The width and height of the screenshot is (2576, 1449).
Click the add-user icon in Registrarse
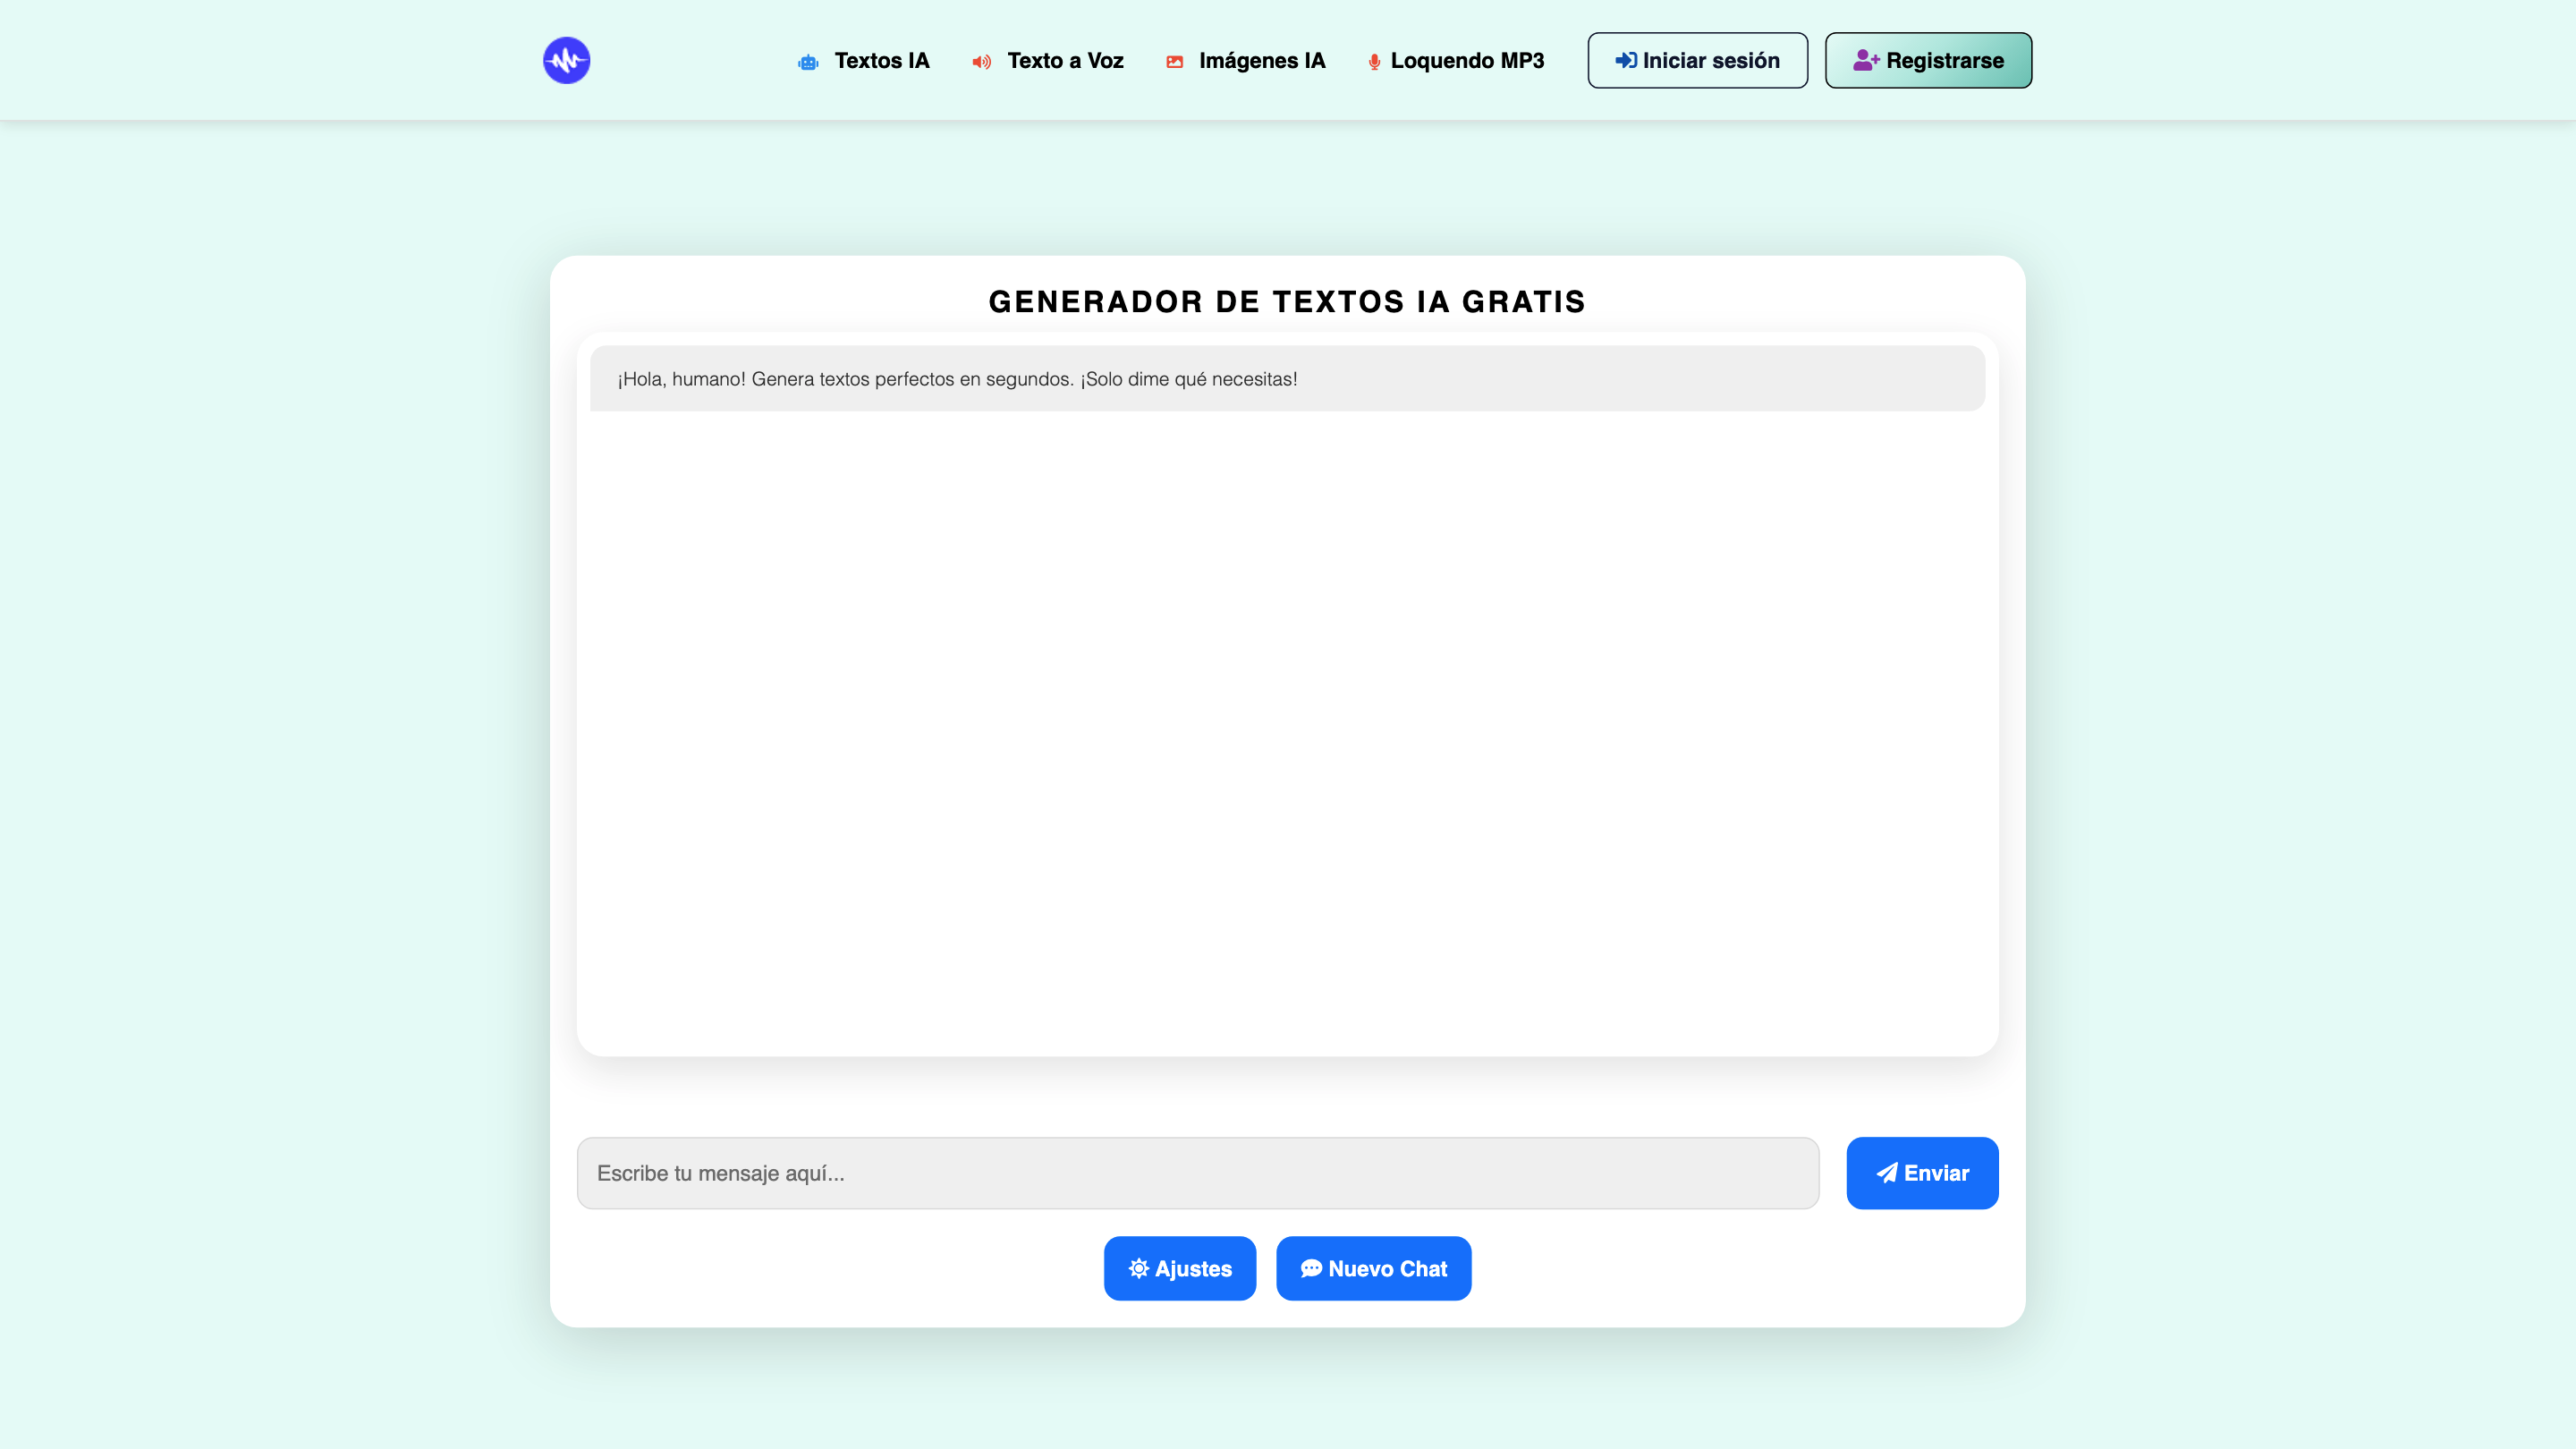[1865, 60]
